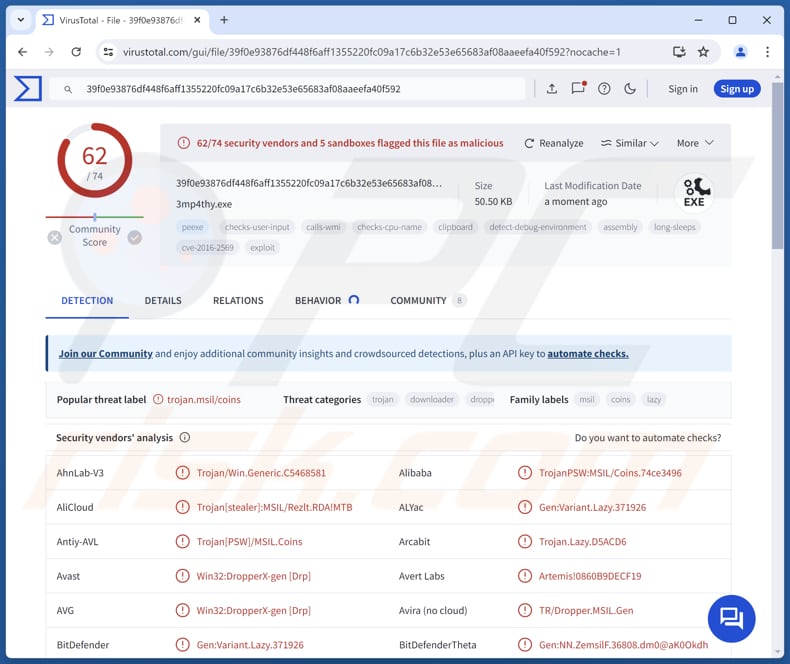Click the long-sleeps tag
The image size is (790, 664).
click(x=674, y=227)
